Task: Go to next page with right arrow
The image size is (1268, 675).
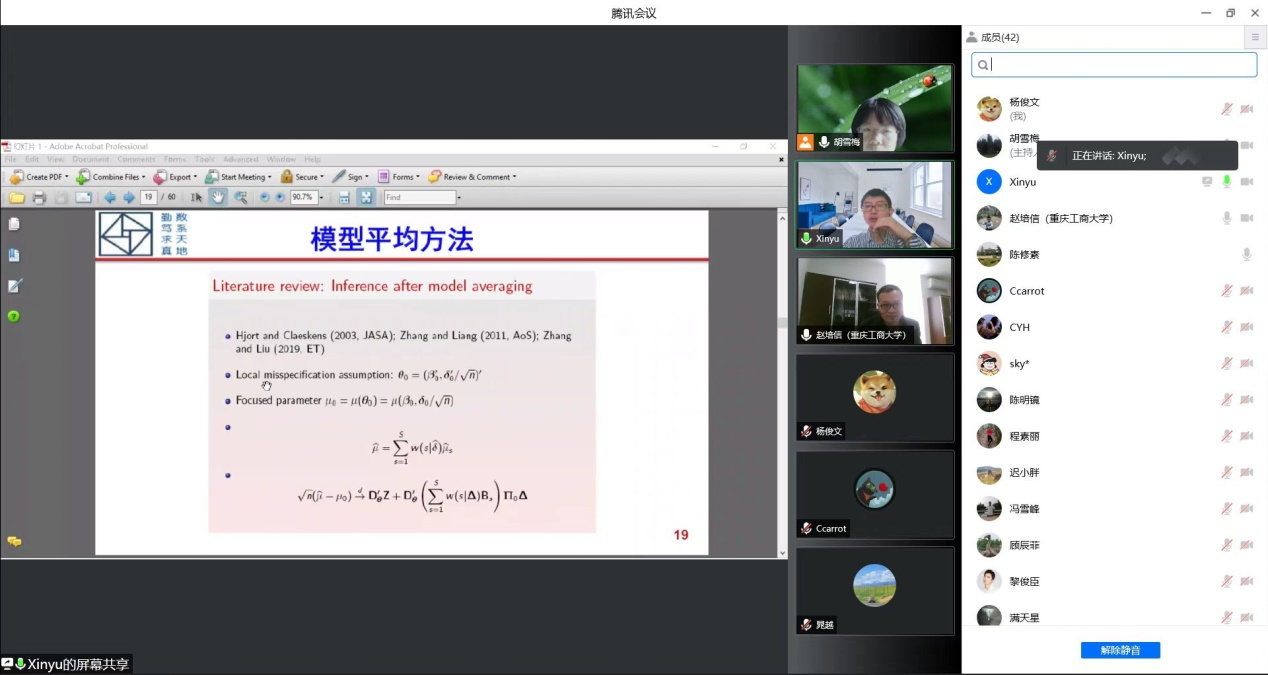Action: click(128, 198)
